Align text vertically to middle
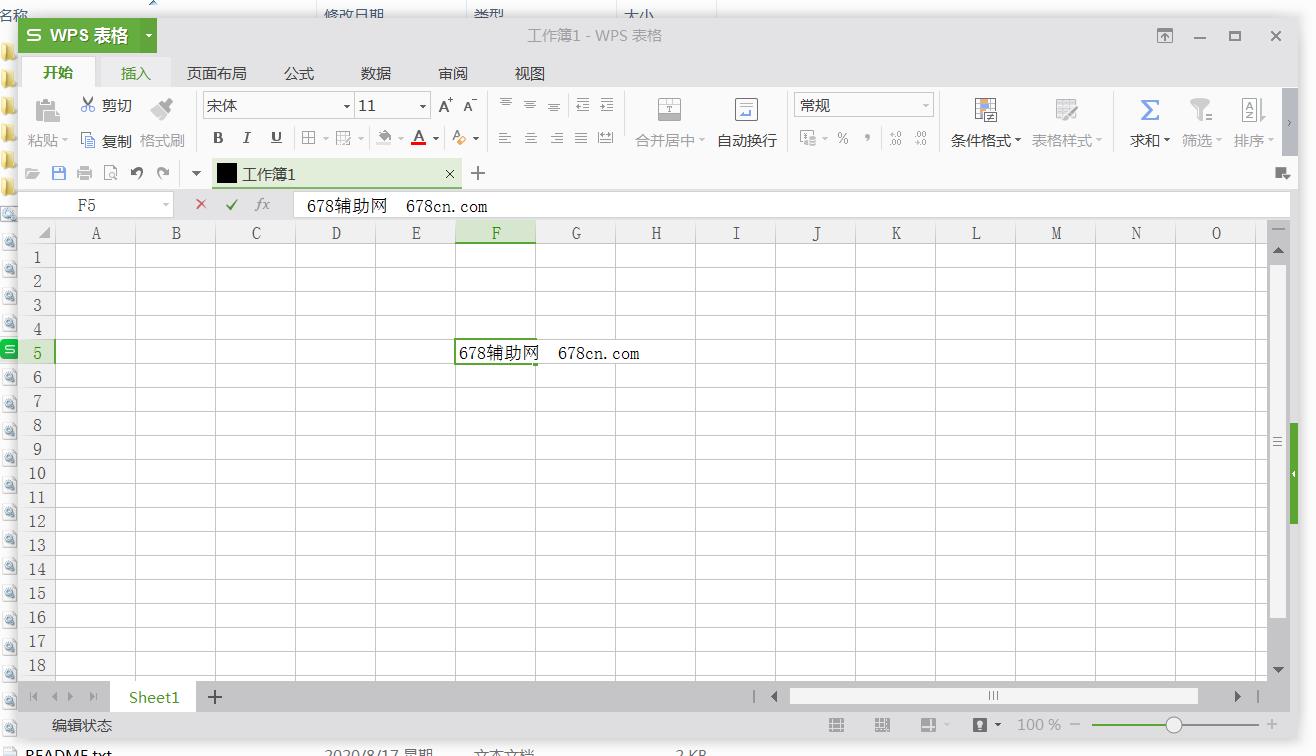This screenshot has height=756, width=1316. point(530,105)
